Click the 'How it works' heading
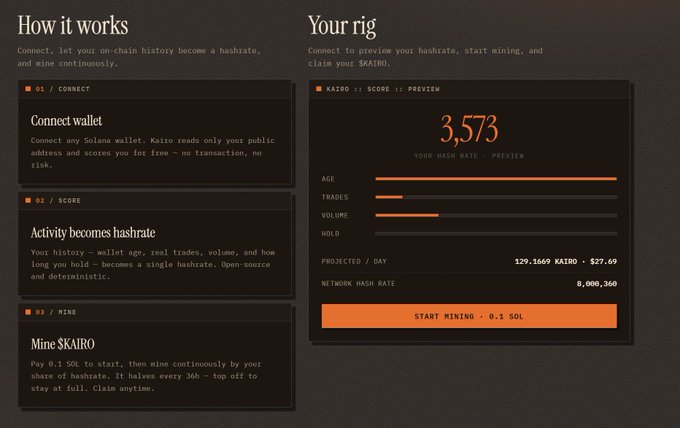This screenshot has width=680, height=428. [73, 26]
